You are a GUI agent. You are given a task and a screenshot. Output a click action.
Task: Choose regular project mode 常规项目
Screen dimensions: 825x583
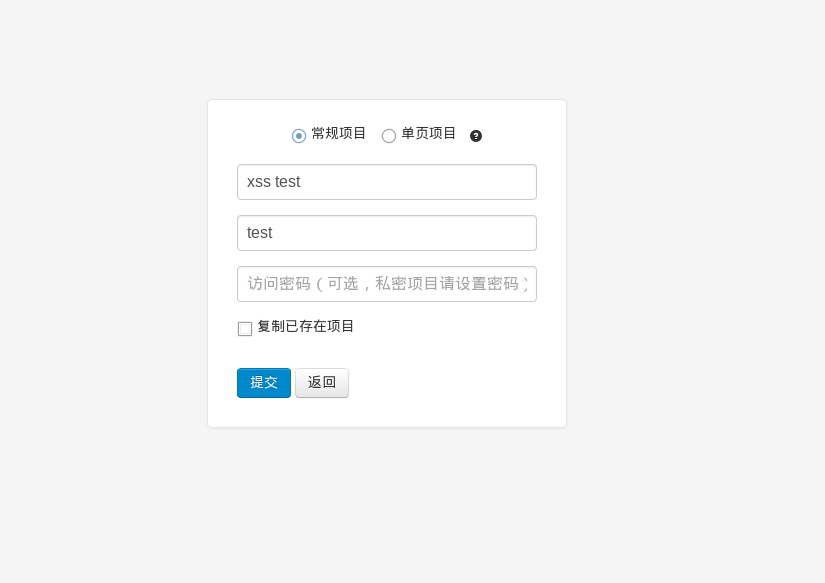(x=298, y=135)
